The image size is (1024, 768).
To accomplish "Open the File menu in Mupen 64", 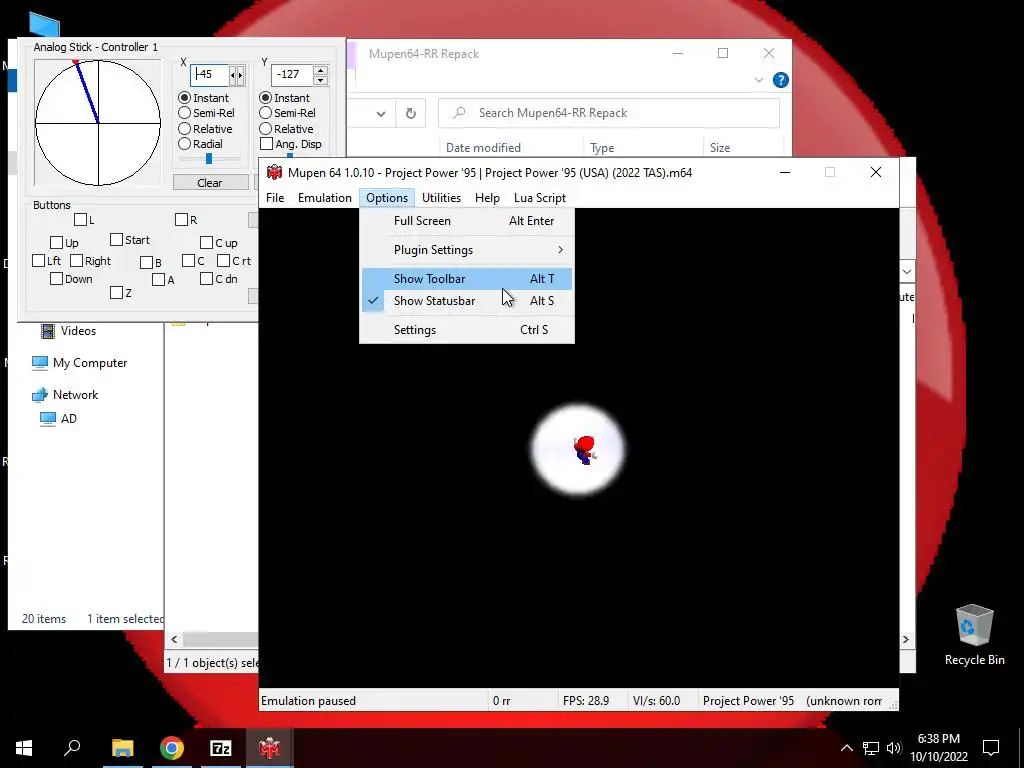I will pos(275,197).
